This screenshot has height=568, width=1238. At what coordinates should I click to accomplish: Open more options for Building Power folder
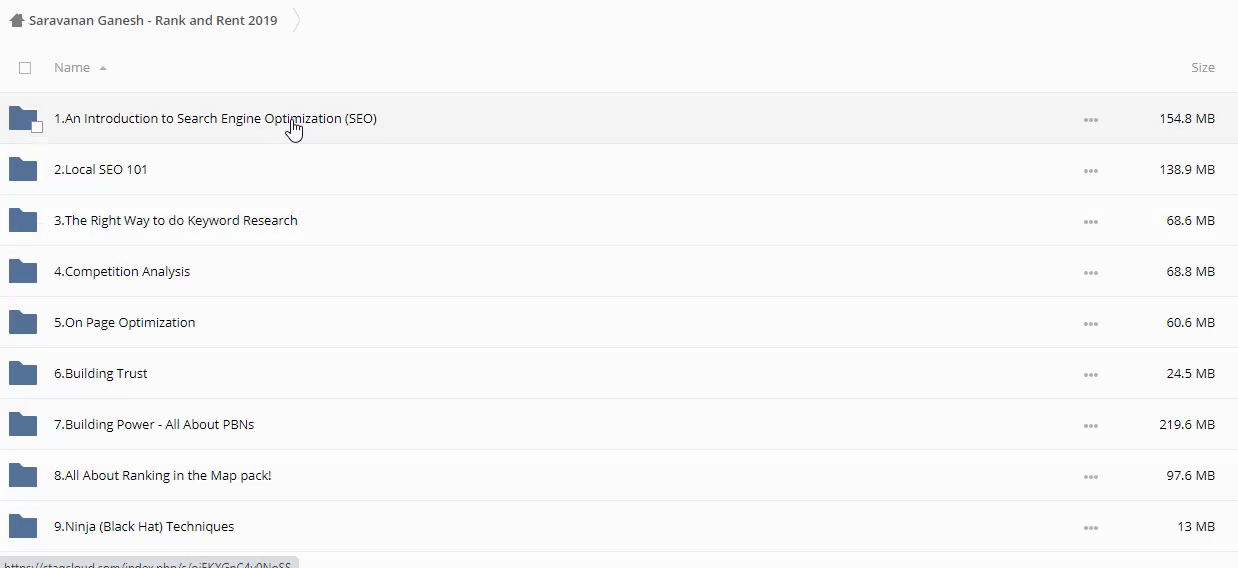pyautogui.click(x=1090, y=425)
